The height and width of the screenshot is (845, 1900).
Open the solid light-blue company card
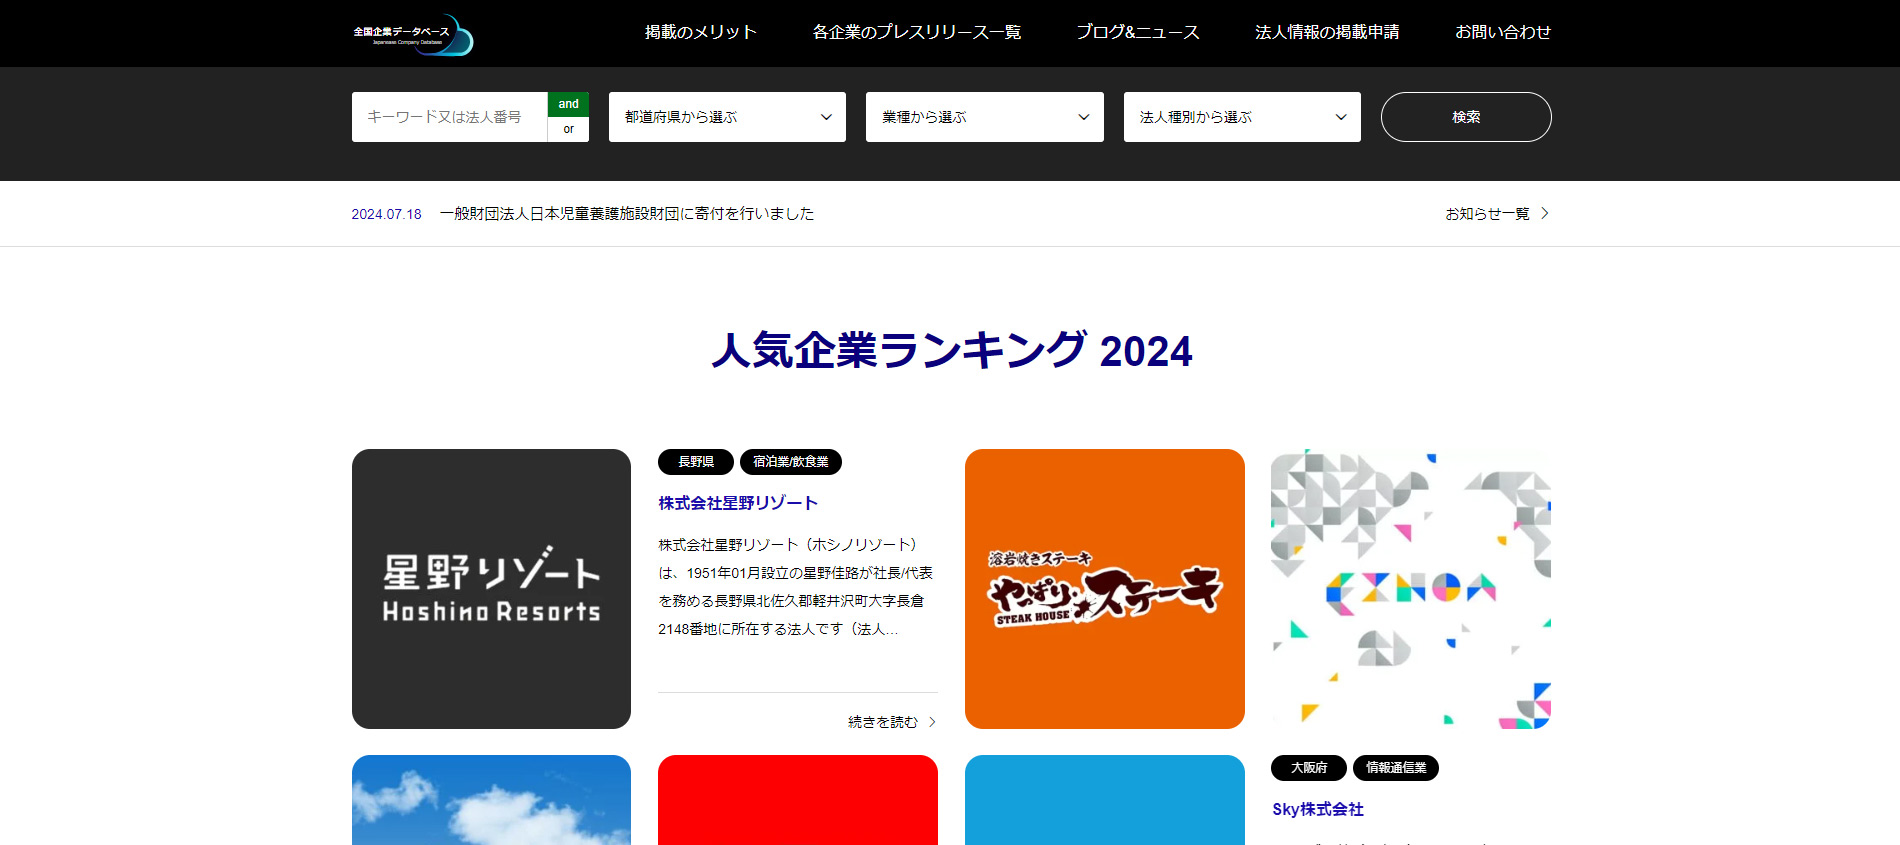(x=1105, y=800)
